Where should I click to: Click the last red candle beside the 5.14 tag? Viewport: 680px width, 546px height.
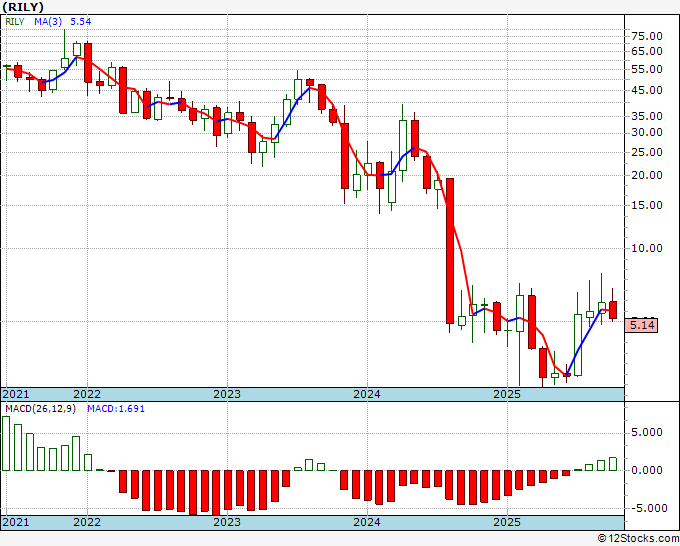pos(613,310)
